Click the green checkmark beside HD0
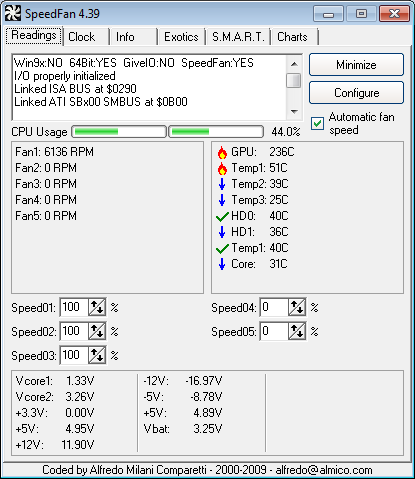Screen dimensions: 415x479 222,217
